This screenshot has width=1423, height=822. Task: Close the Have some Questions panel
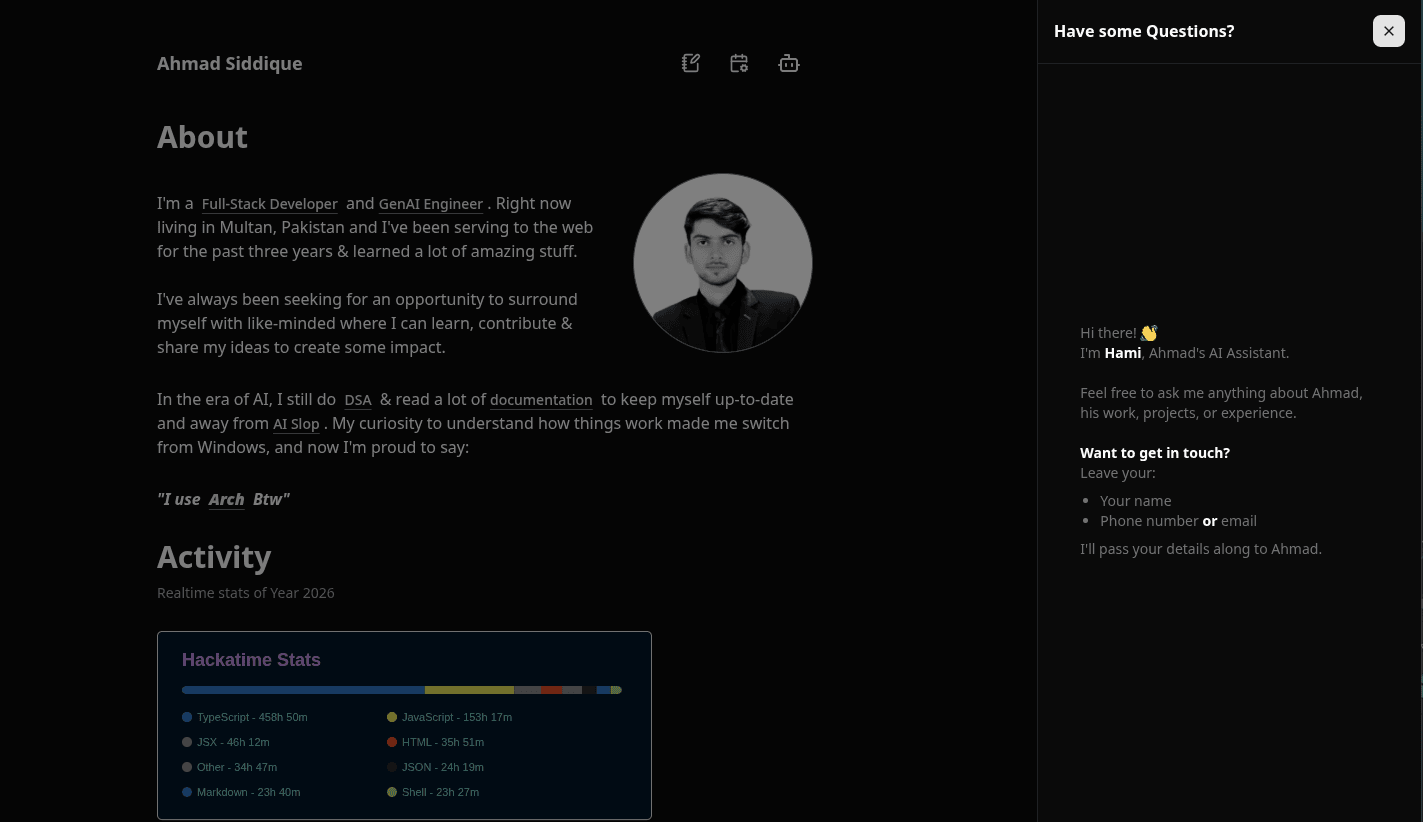point(1388,31)
